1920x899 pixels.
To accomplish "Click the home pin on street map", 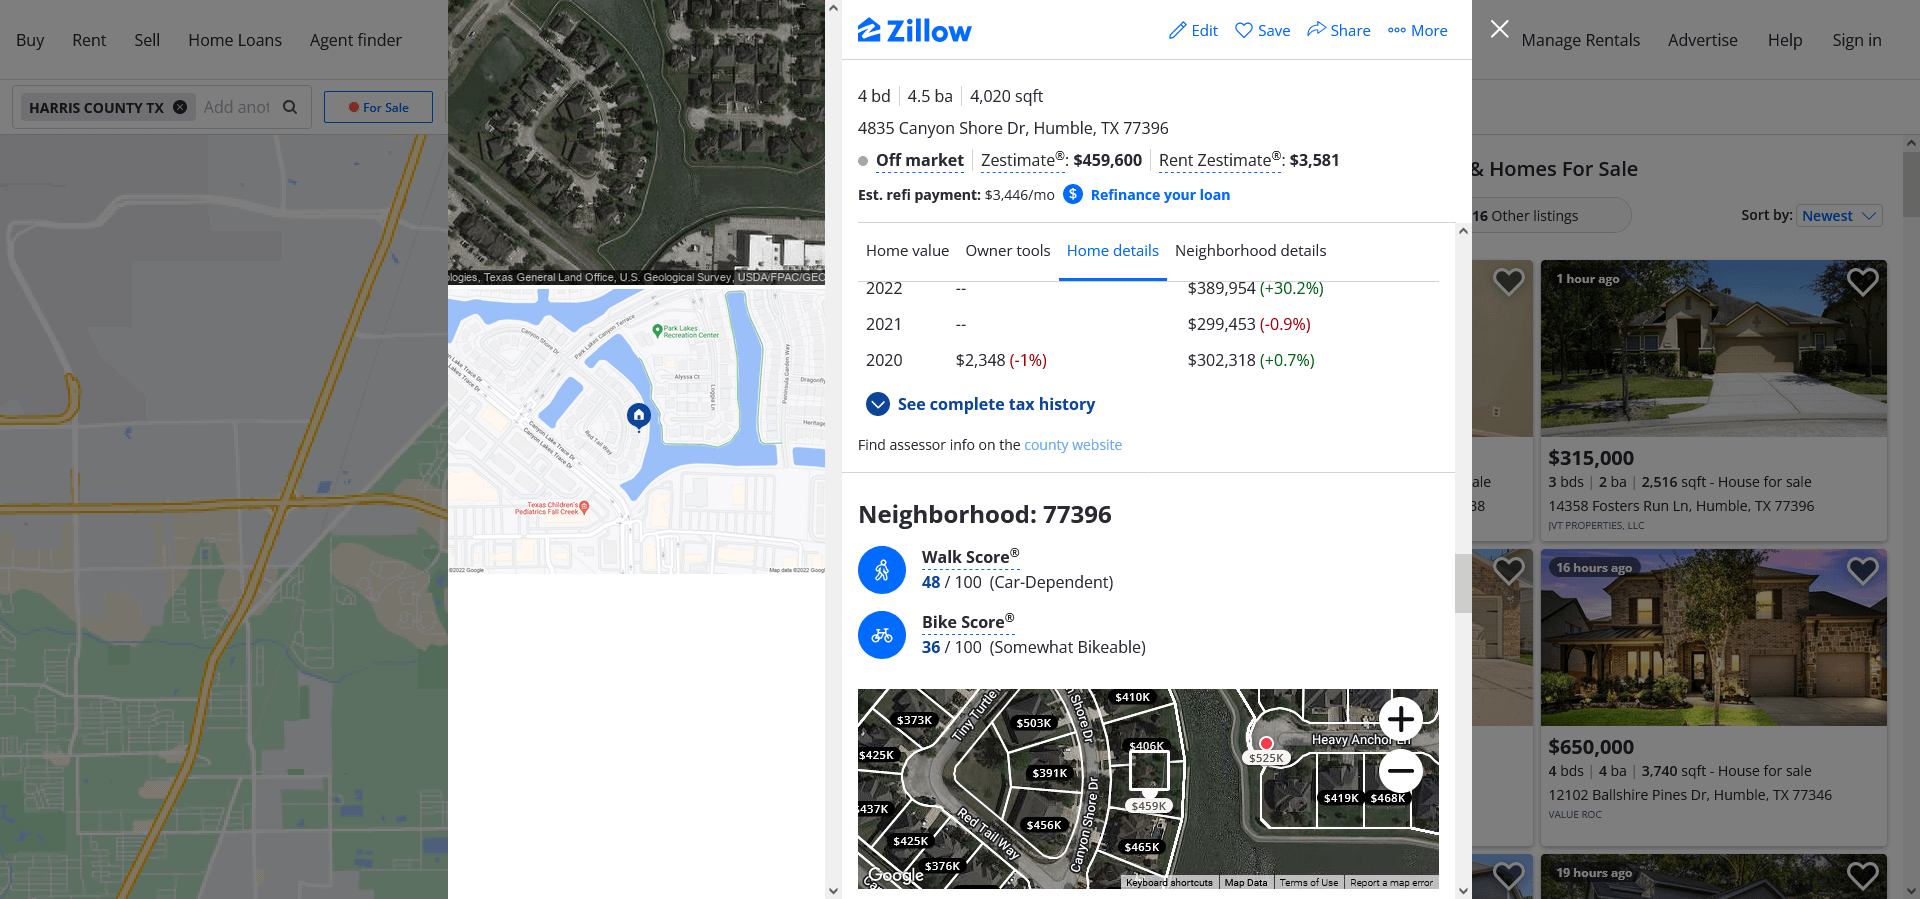I will click(639, 415).
